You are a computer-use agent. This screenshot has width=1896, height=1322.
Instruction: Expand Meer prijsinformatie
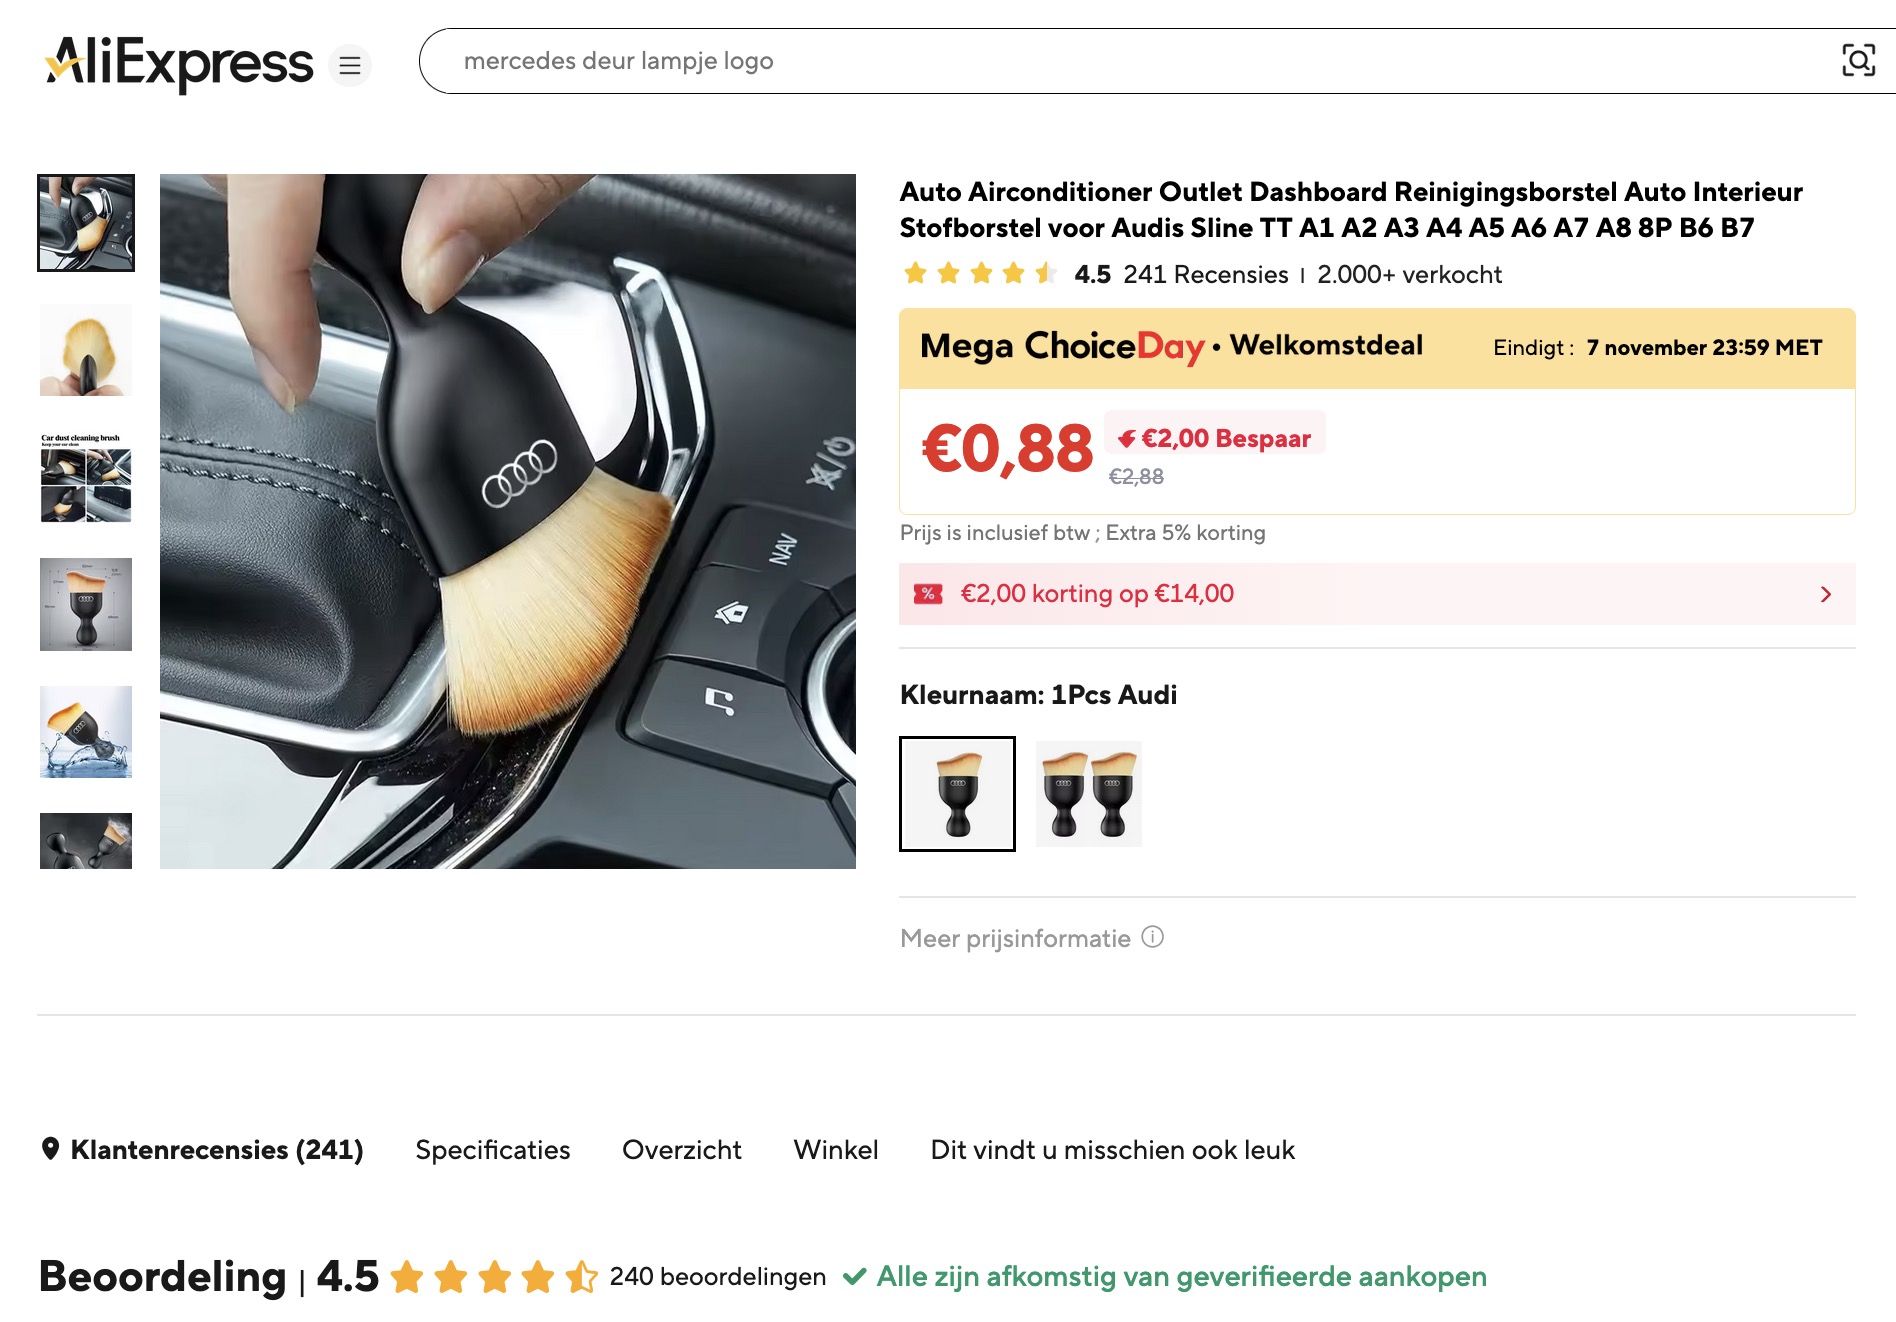click(x=1013, y=938)
